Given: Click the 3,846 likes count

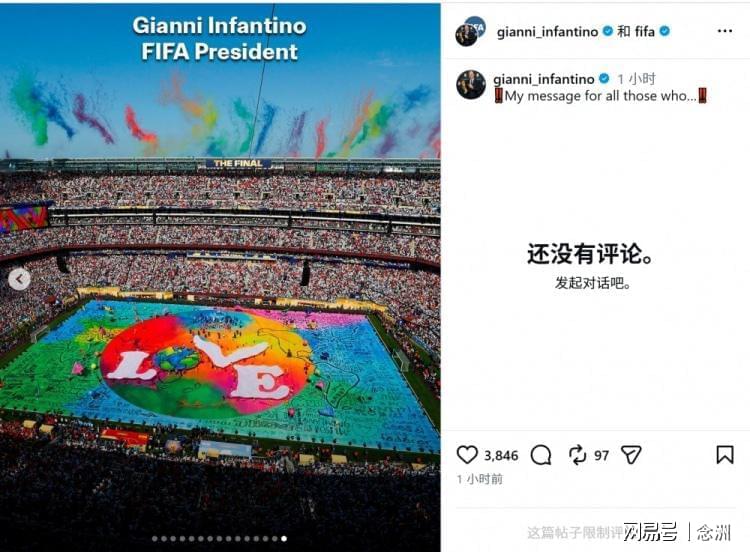Looking at the screenshot, I should coord(501,455).
